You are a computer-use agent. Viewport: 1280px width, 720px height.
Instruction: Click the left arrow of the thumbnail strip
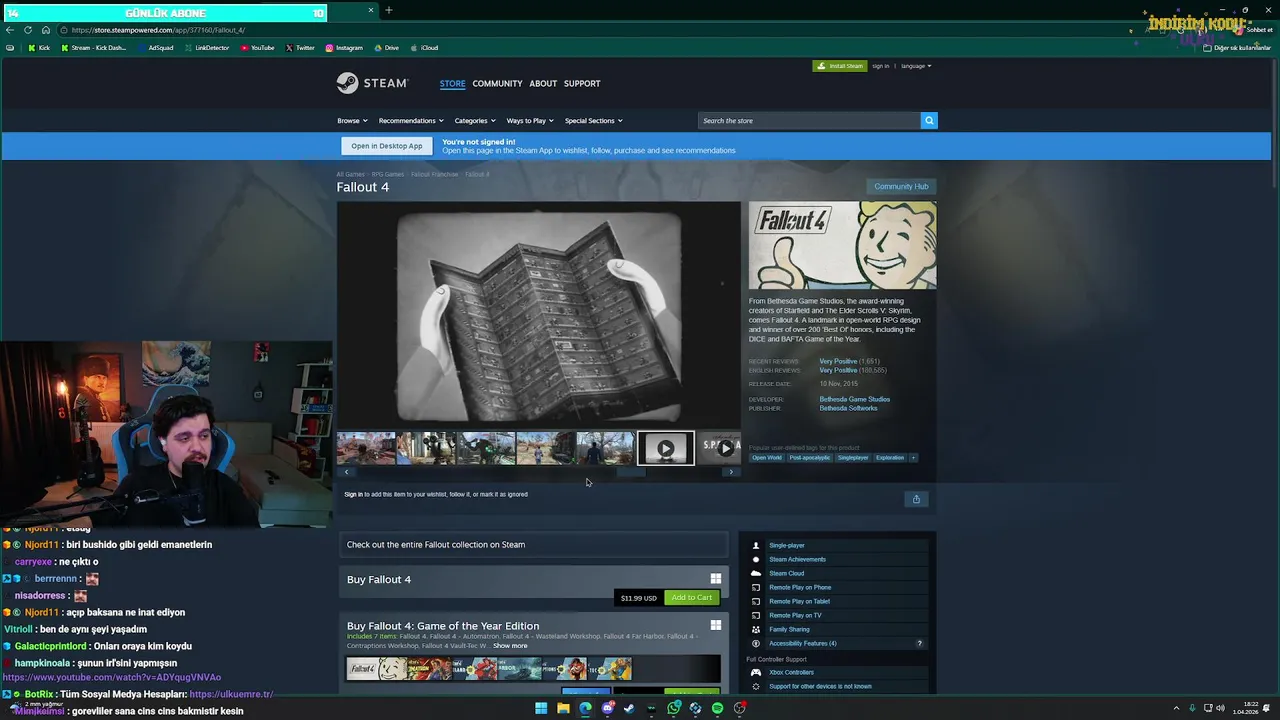[x=347, y=472]
